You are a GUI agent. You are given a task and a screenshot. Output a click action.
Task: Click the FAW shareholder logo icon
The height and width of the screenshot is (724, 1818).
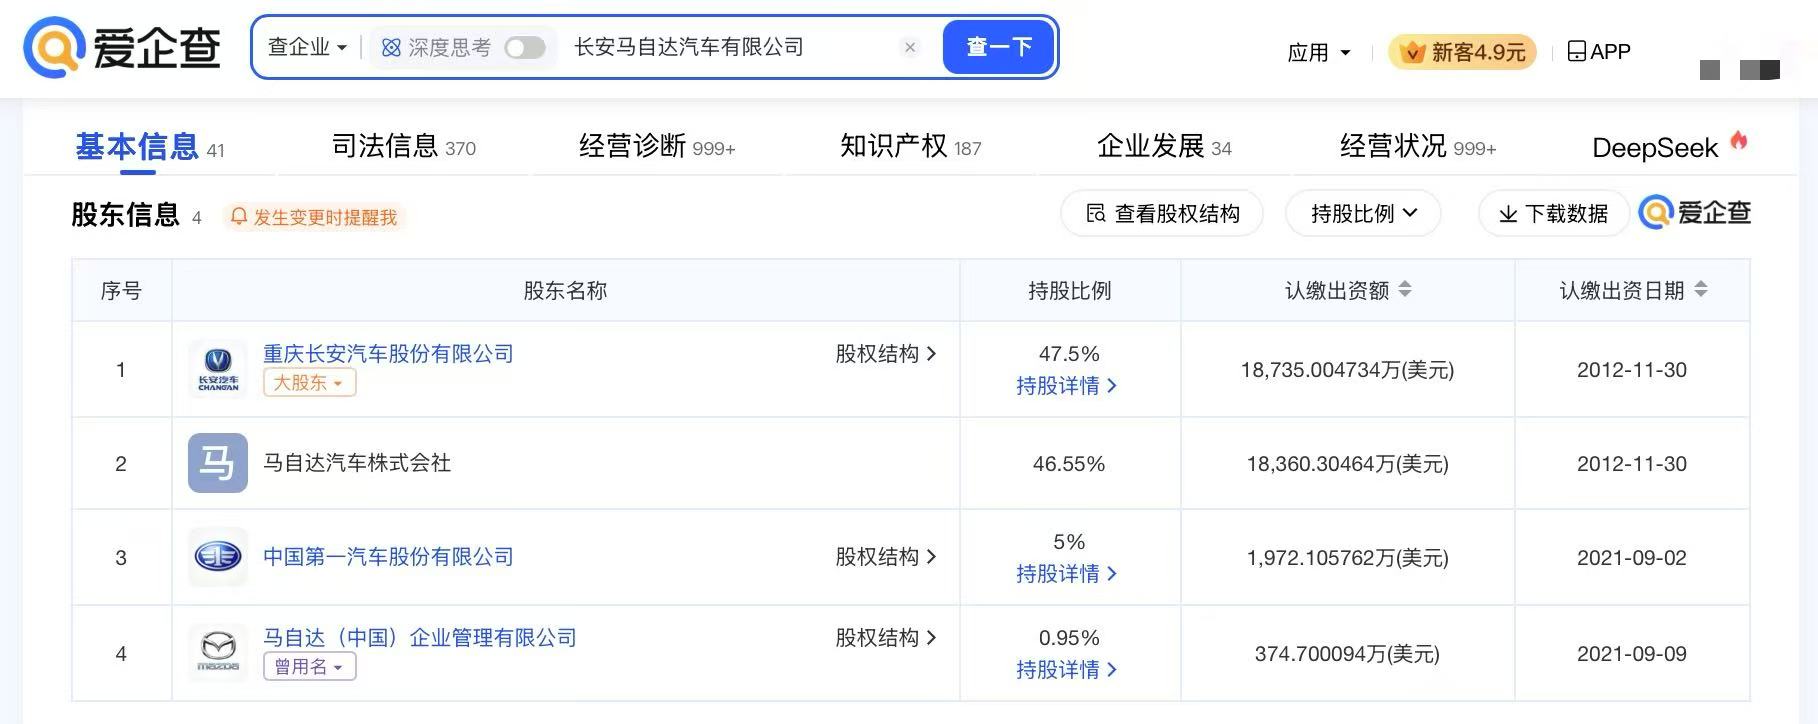click(x=218, y=557)
